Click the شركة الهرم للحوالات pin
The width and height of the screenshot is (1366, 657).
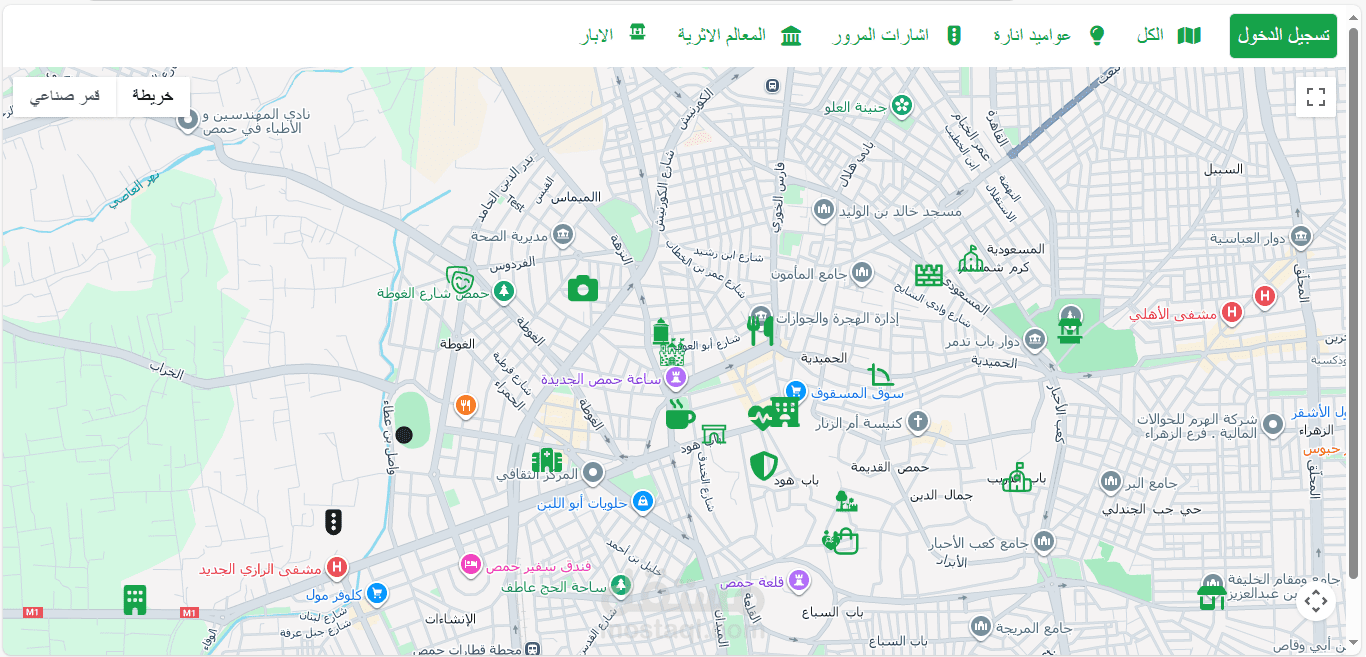coord(1273,425)
